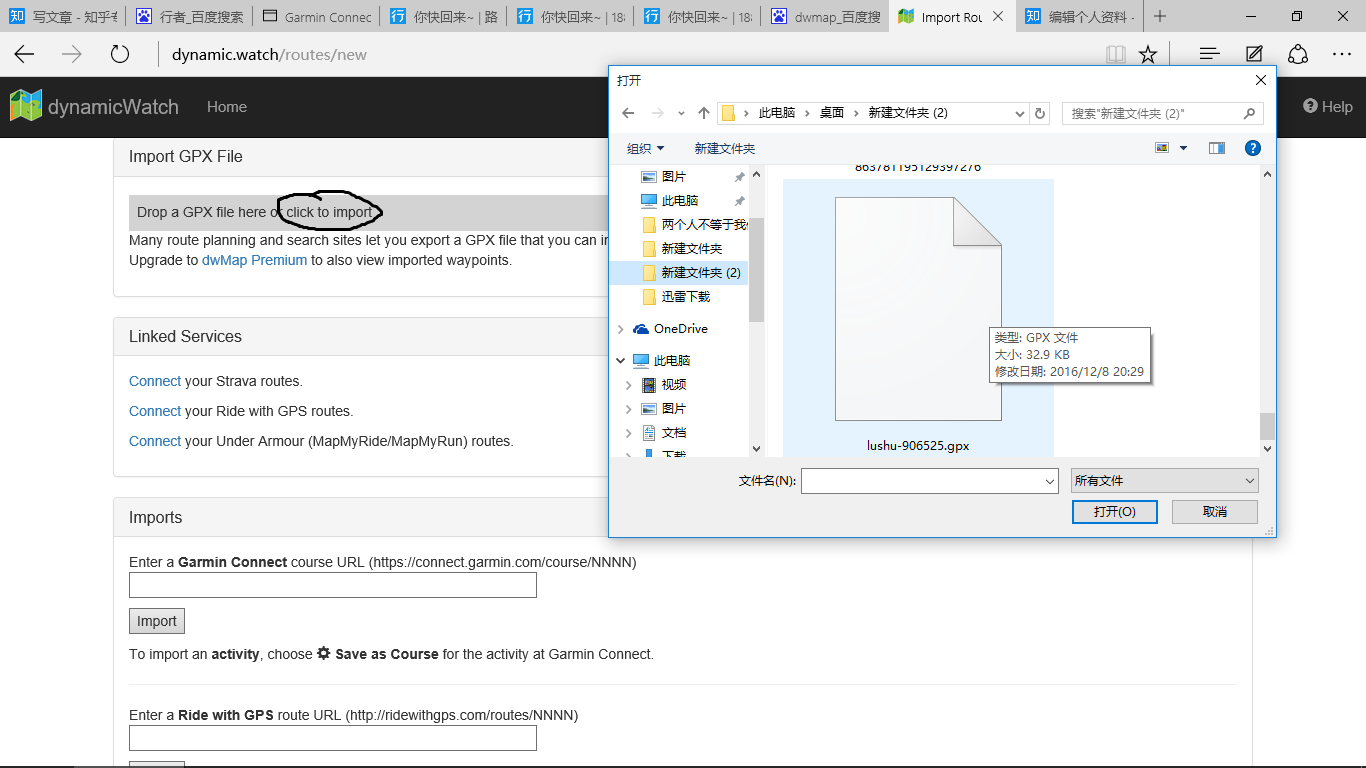This screenshot has height=768, width=1366.
Task: Switch to the 编辑个人资料 tab
Action: pos(1079,16)
